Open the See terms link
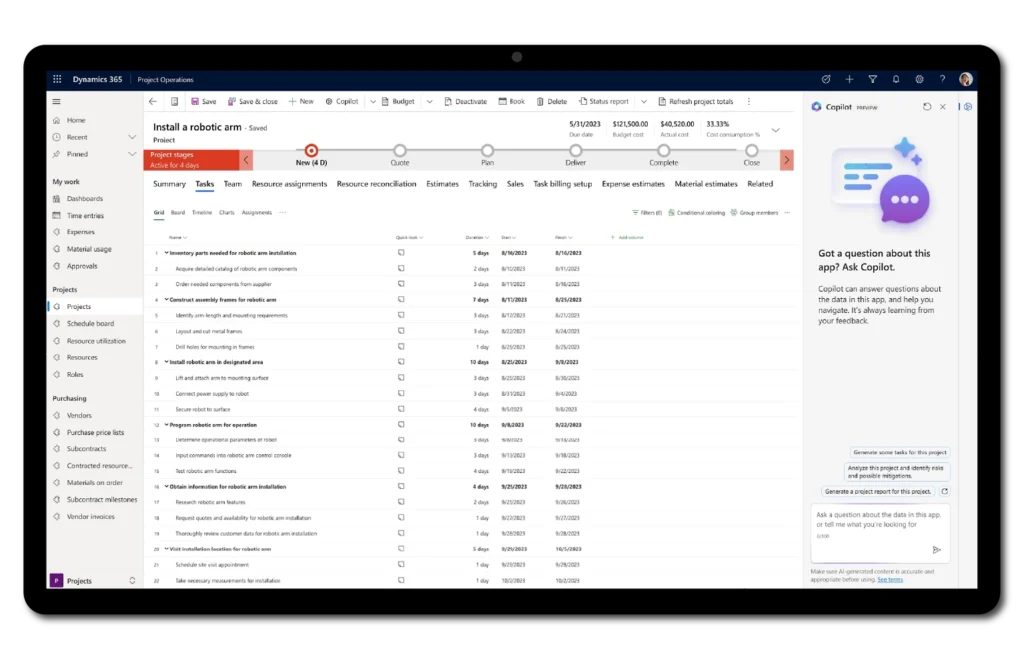 tap(890, 579)
